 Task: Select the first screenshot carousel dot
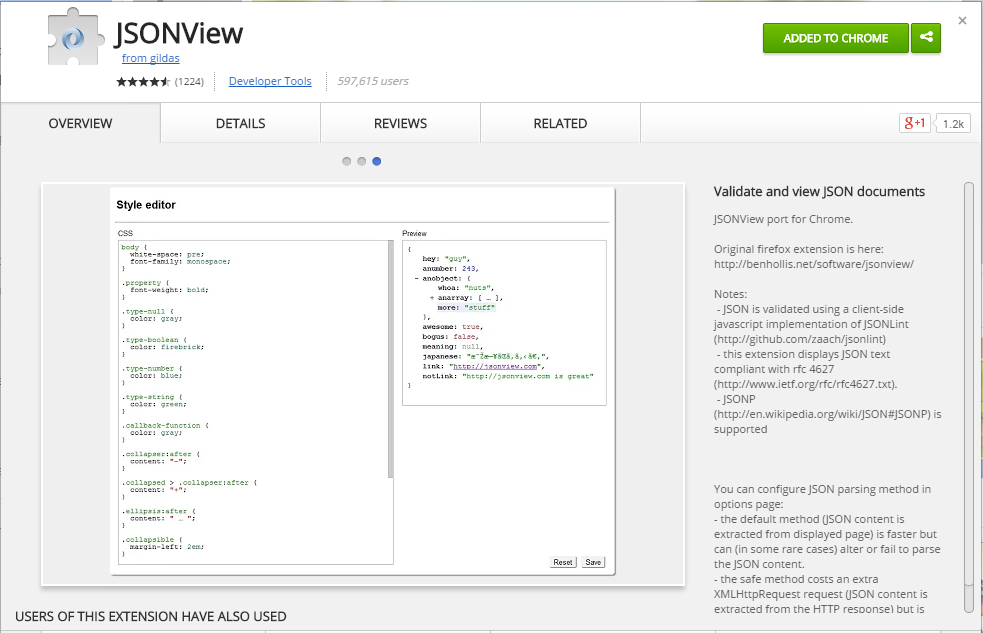point(347,162)
